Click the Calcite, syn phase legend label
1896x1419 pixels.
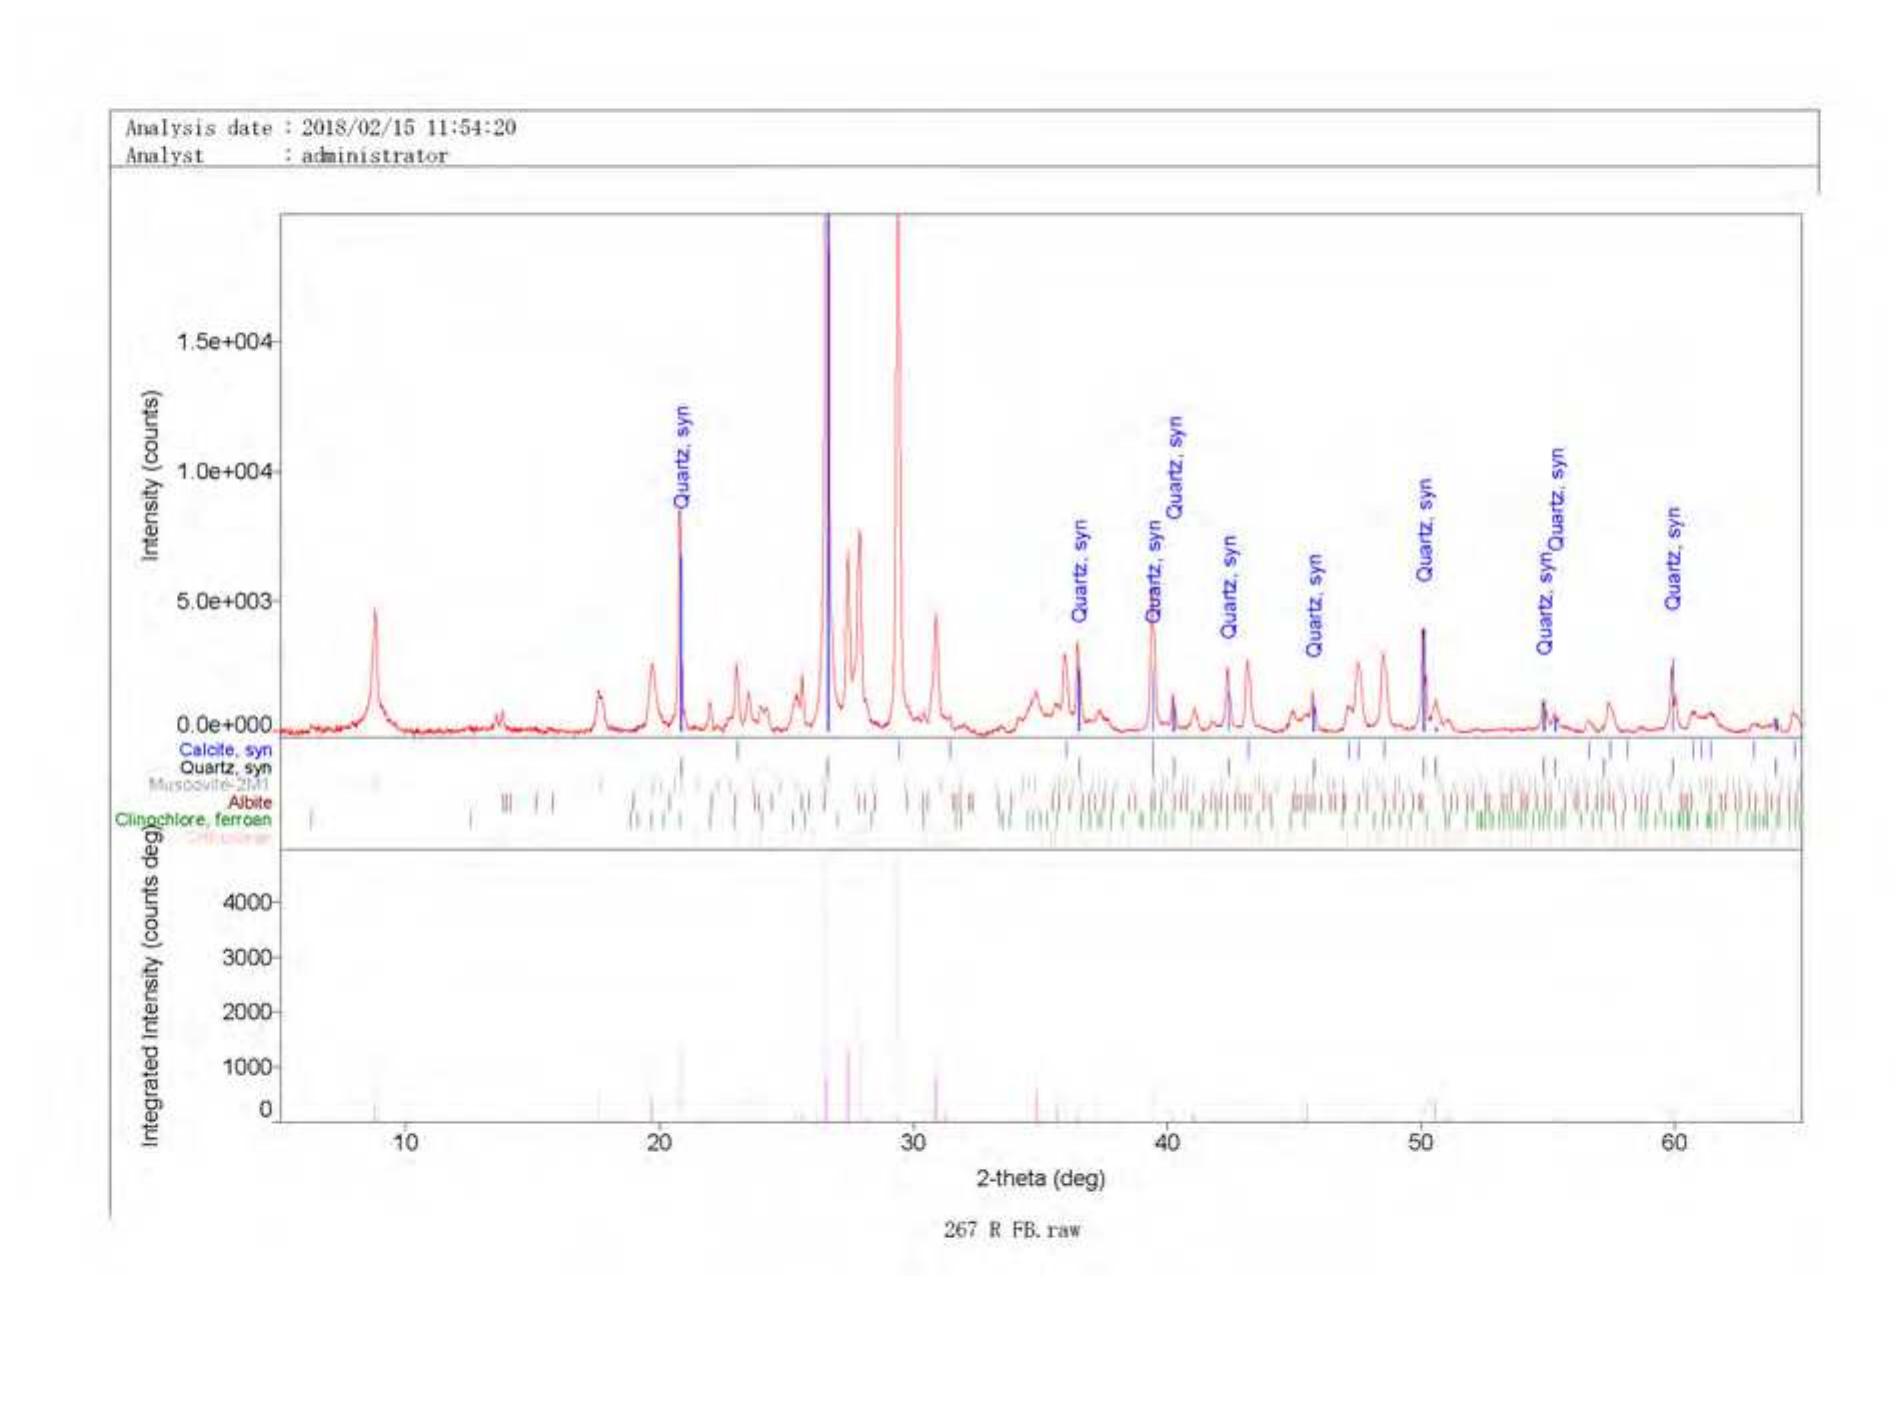[x=225, y=749]
